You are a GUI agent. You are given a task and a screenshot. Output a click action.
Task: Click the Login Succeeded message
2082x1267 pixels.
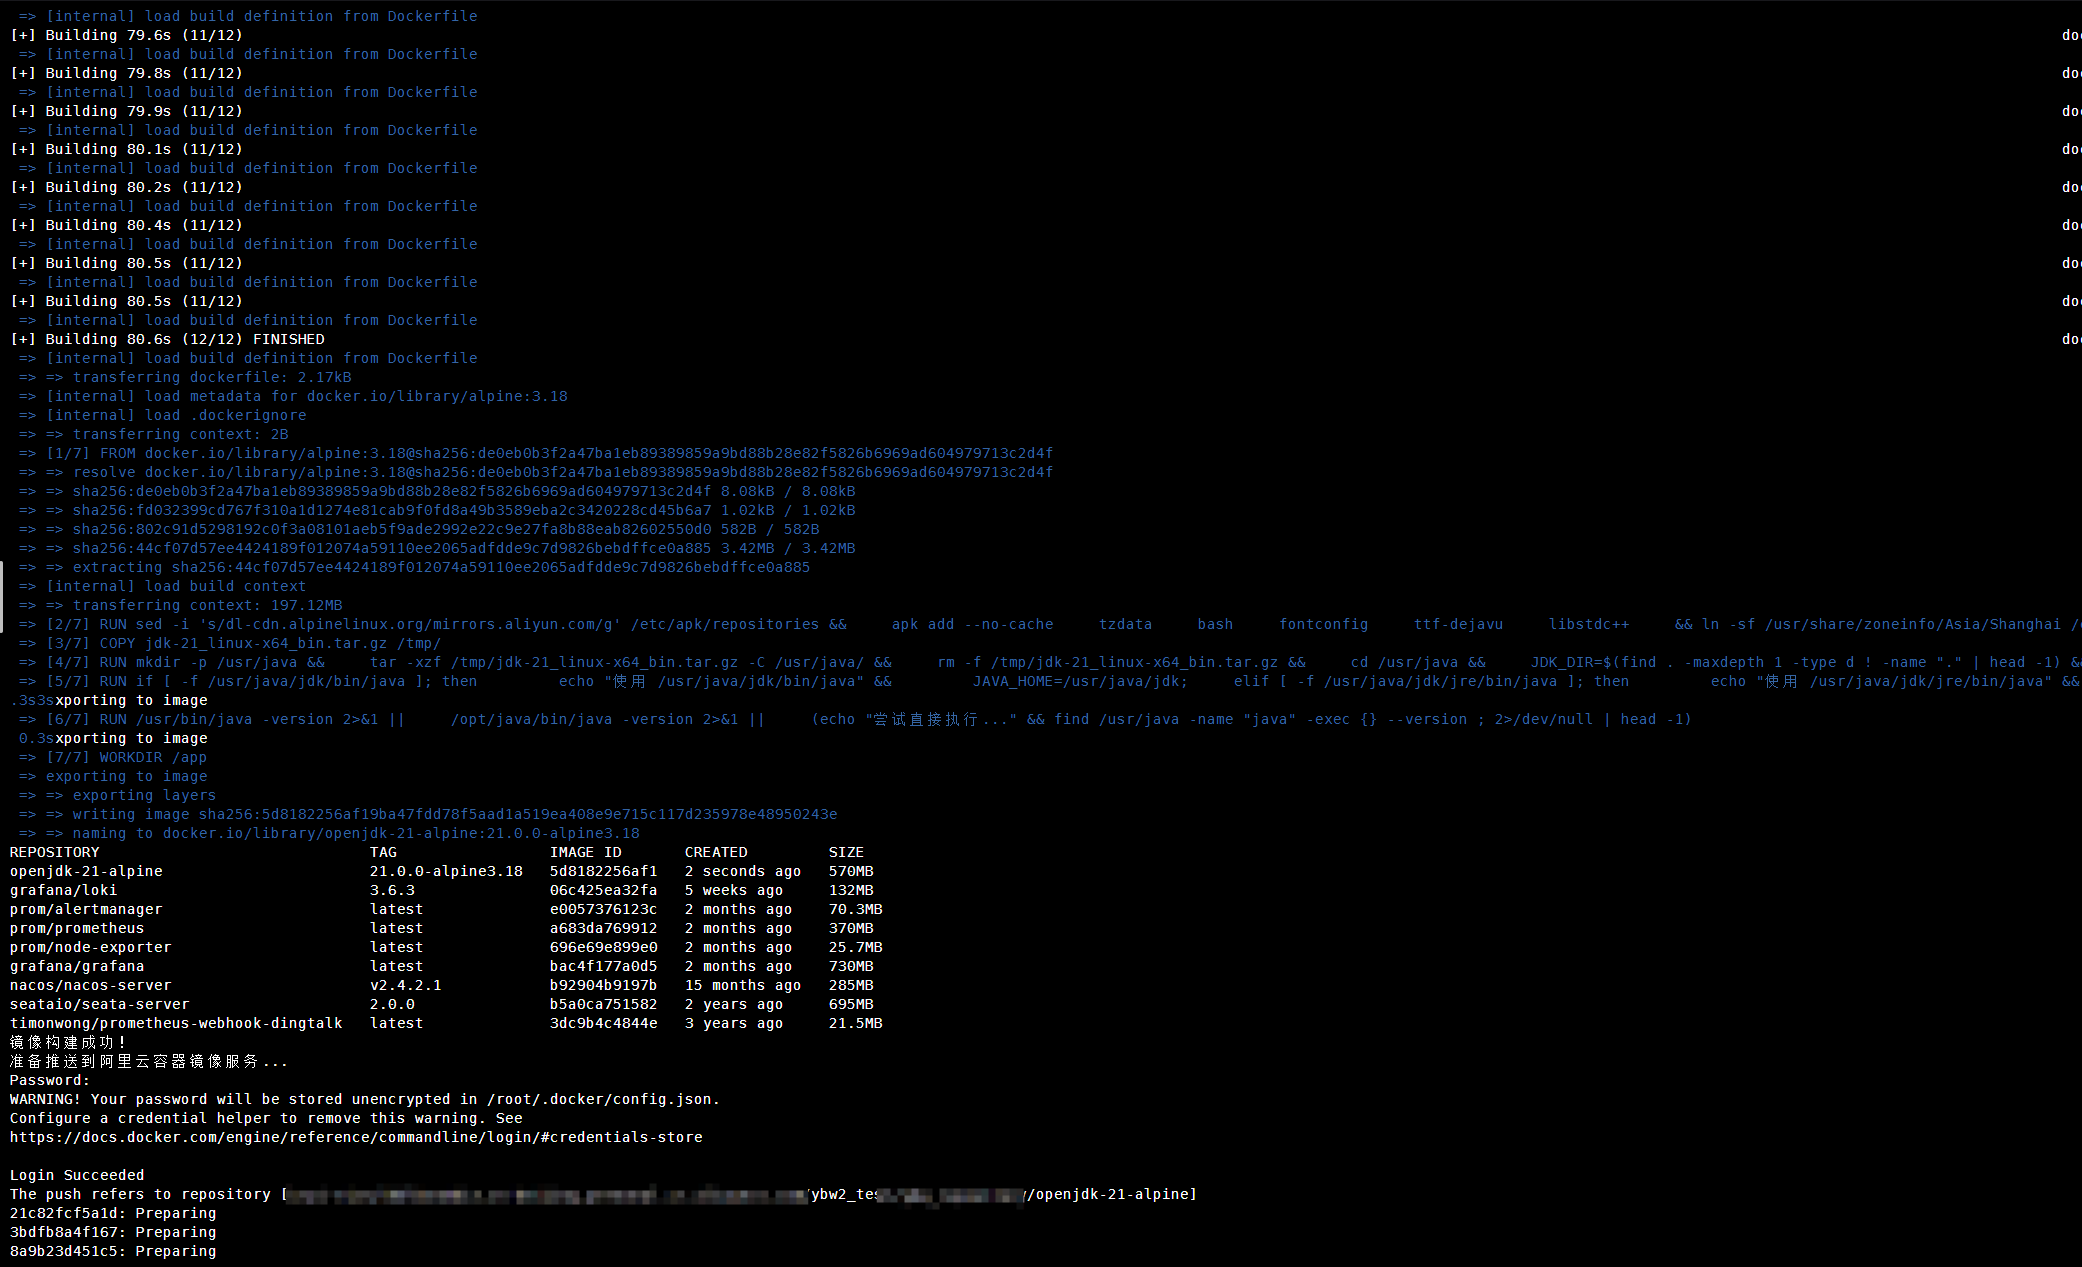pos(77,1175)
